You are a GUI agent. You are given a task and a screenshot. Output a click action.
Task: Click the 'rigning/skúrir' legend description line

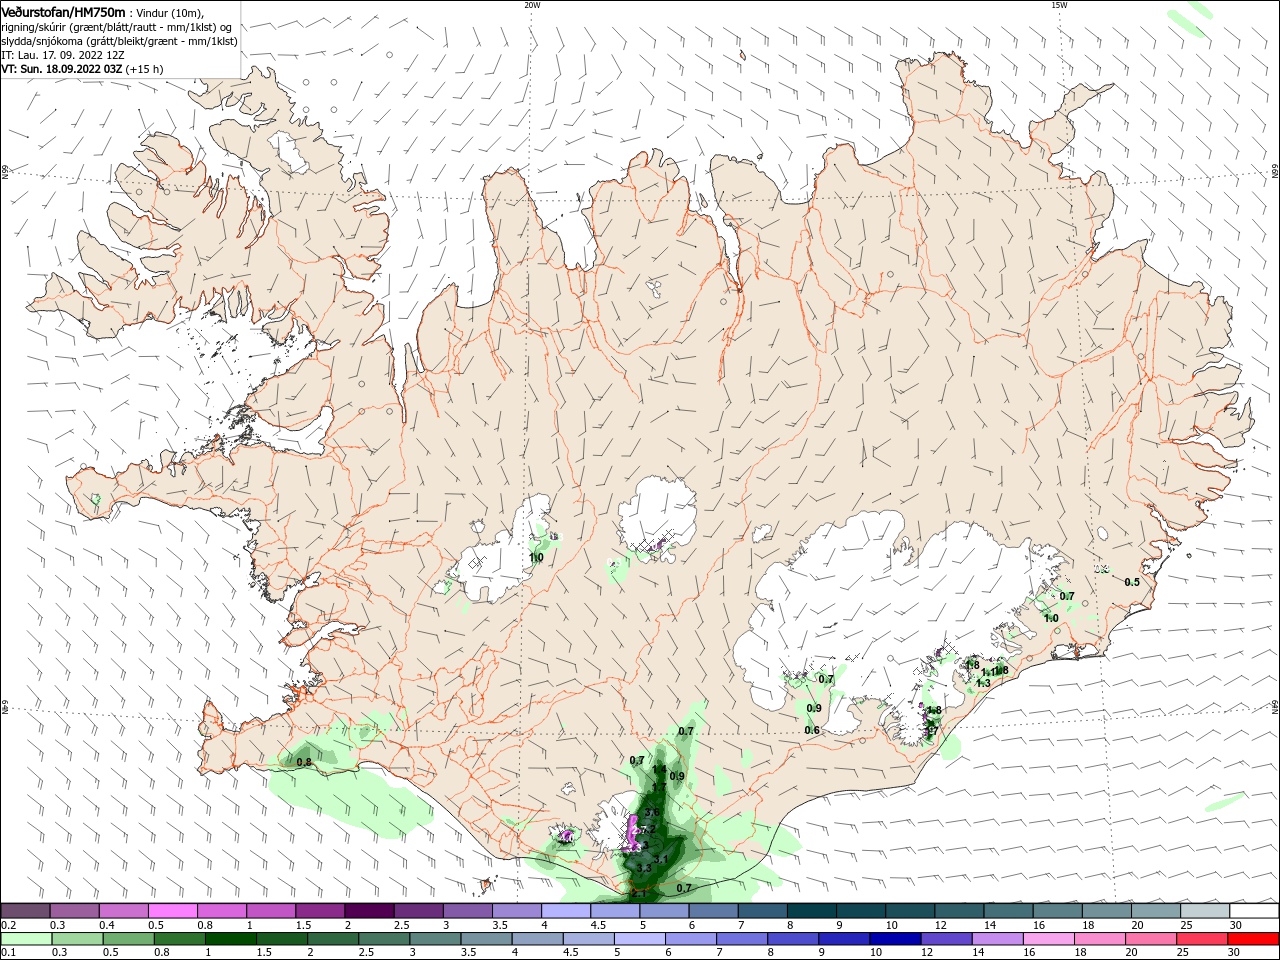[116, 26]
